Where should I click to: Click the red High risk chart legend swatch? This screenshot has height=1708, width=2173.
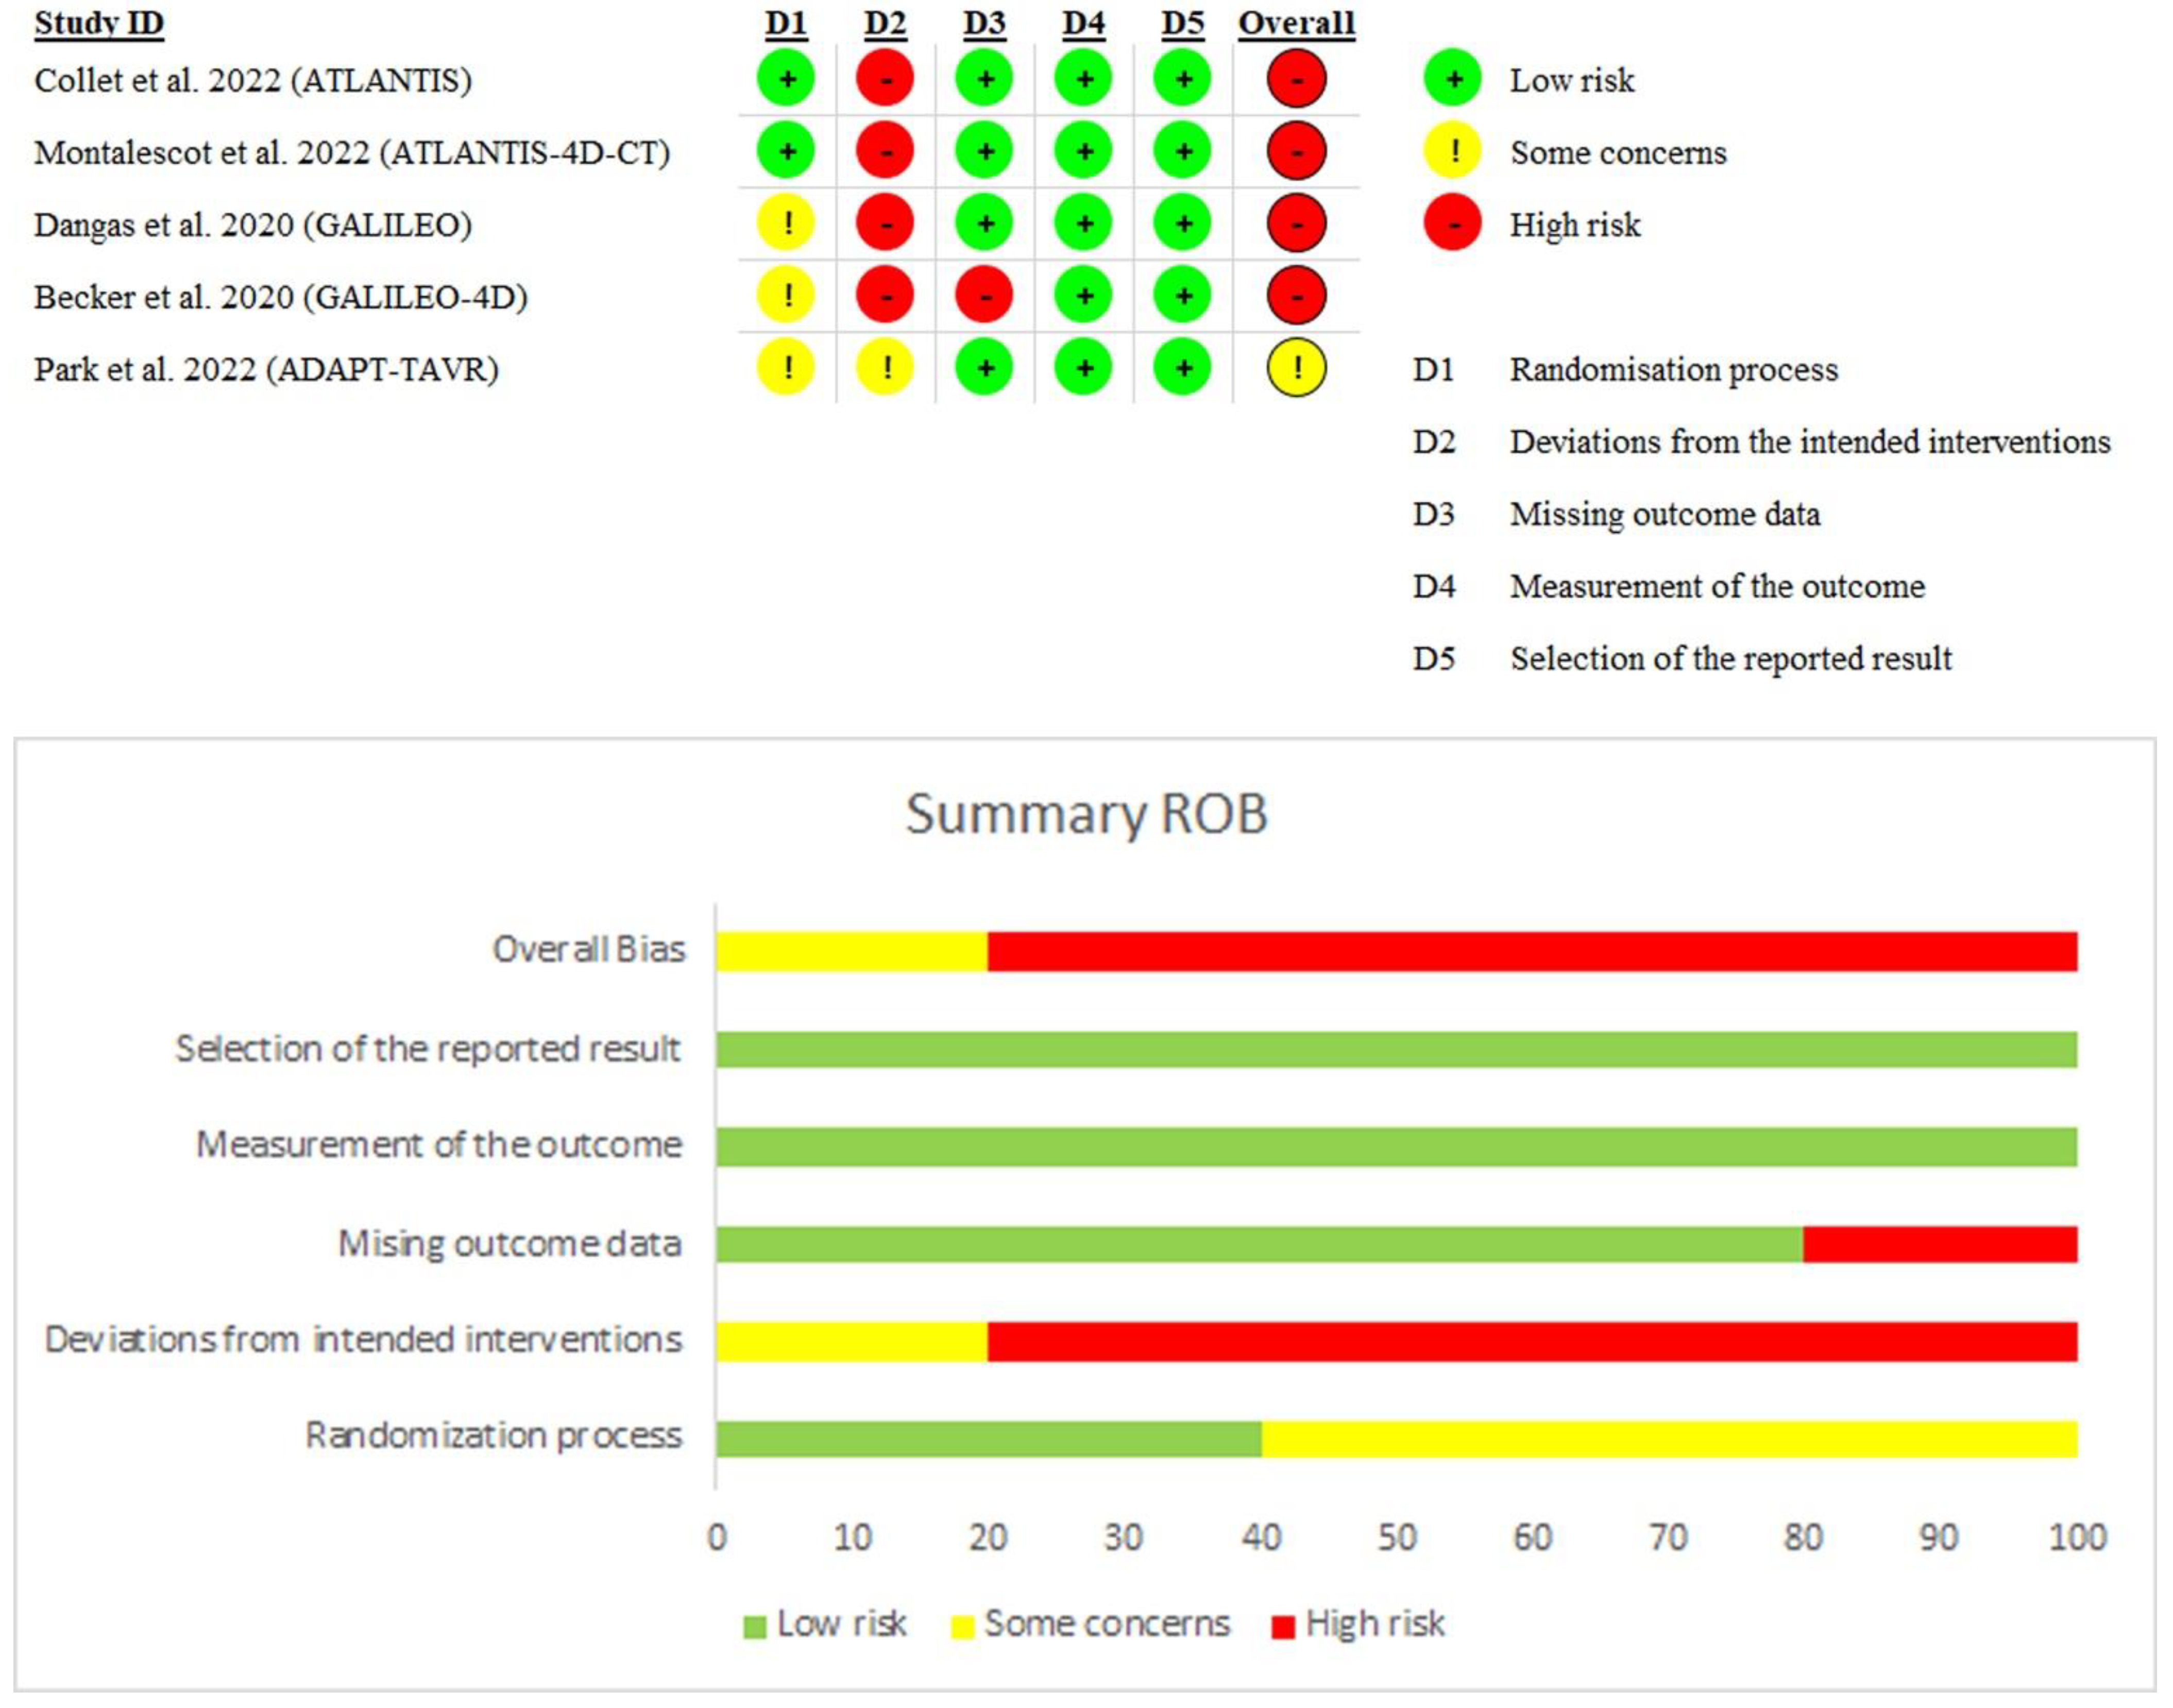(x=1283, y=1627)
